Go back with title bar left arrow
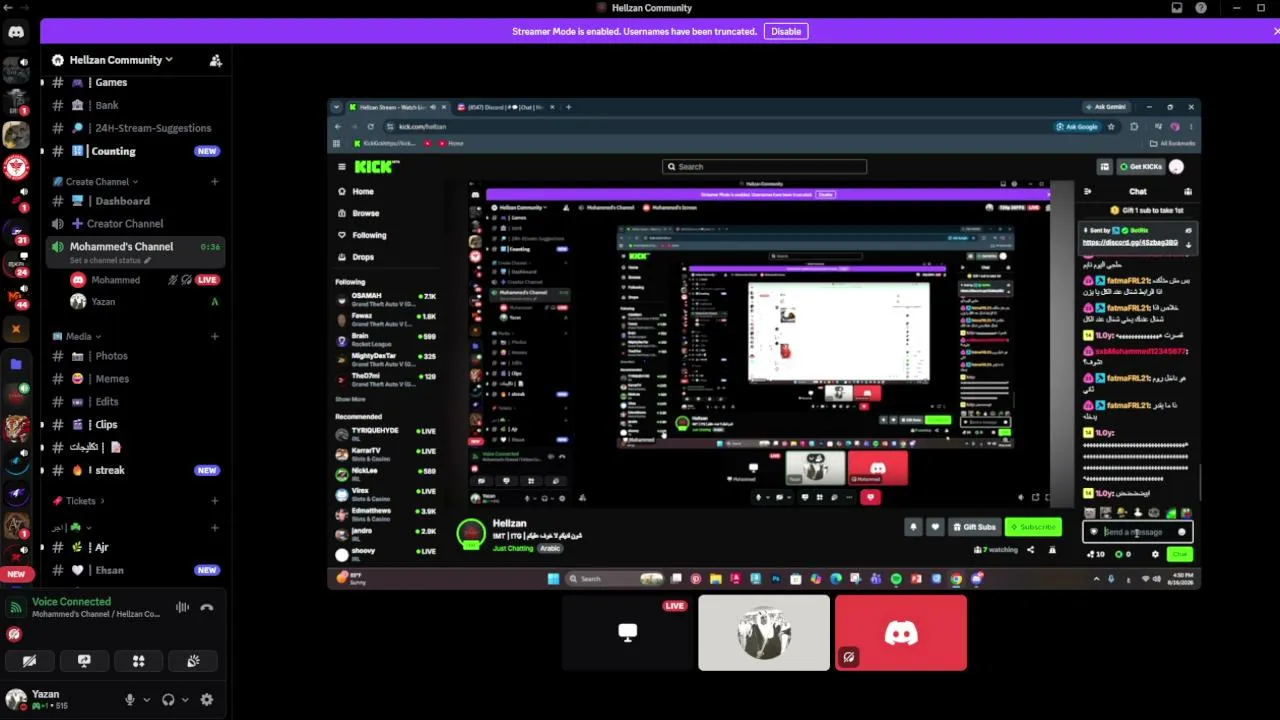The width and height of the screenshot is (1280, 720). [9, 8]
